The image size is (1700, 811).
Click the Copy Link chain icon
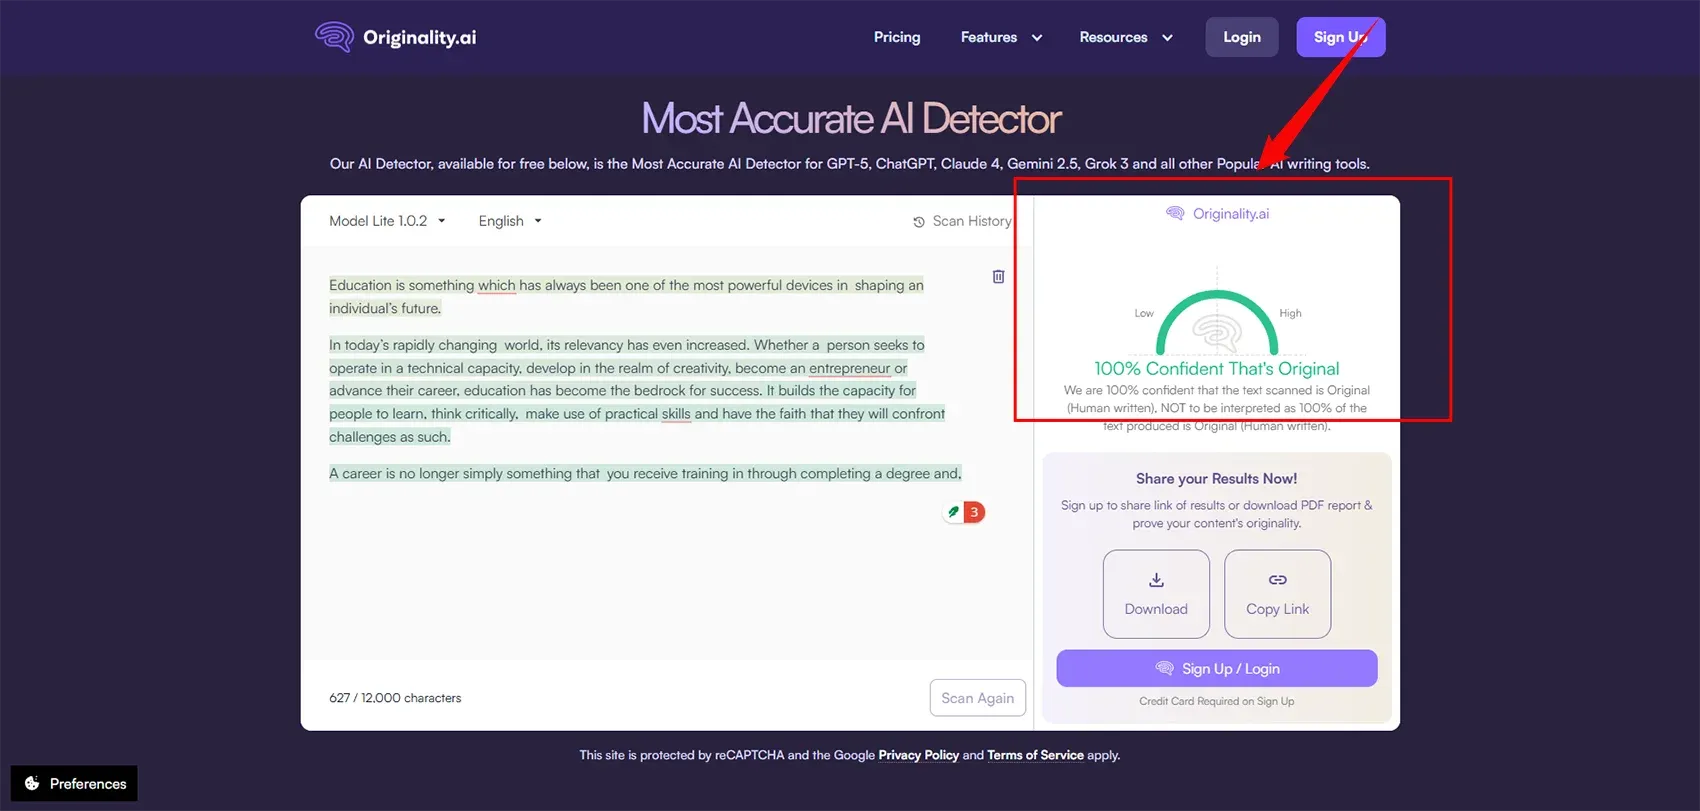(x=1277, y=580)
